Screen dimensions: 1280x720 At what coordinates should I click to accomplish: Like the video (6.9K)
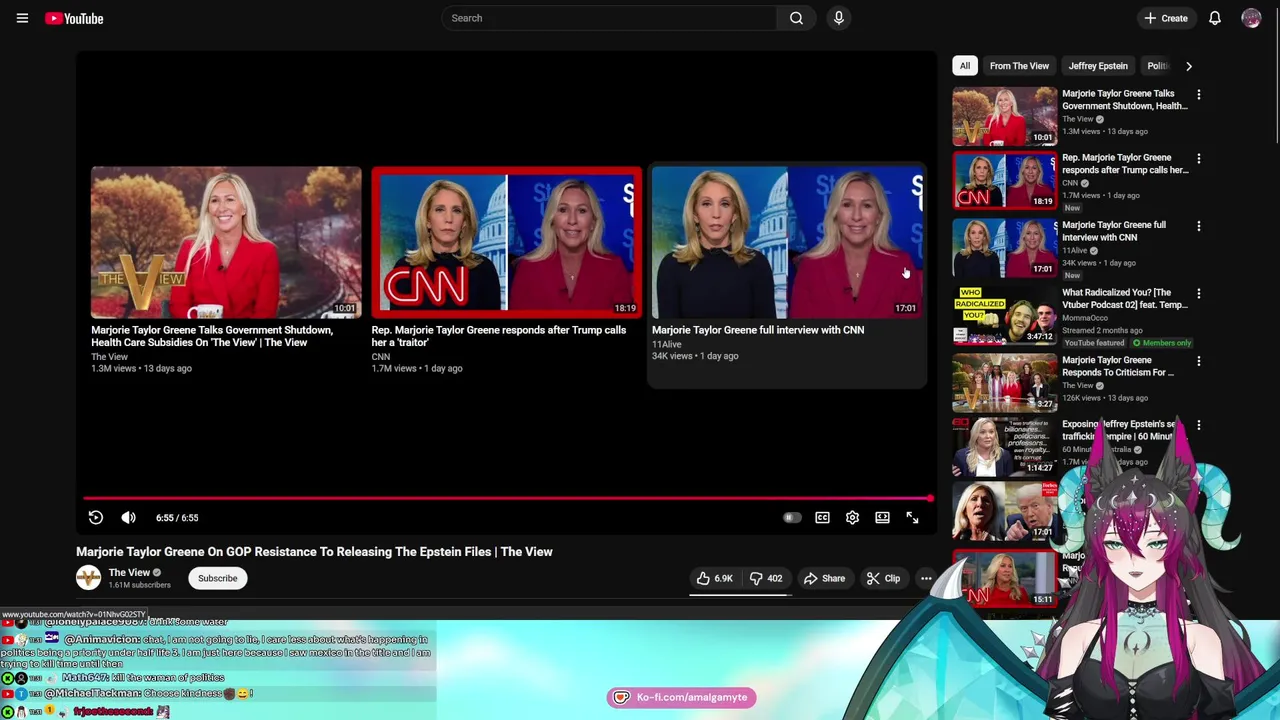pos(715,578)
